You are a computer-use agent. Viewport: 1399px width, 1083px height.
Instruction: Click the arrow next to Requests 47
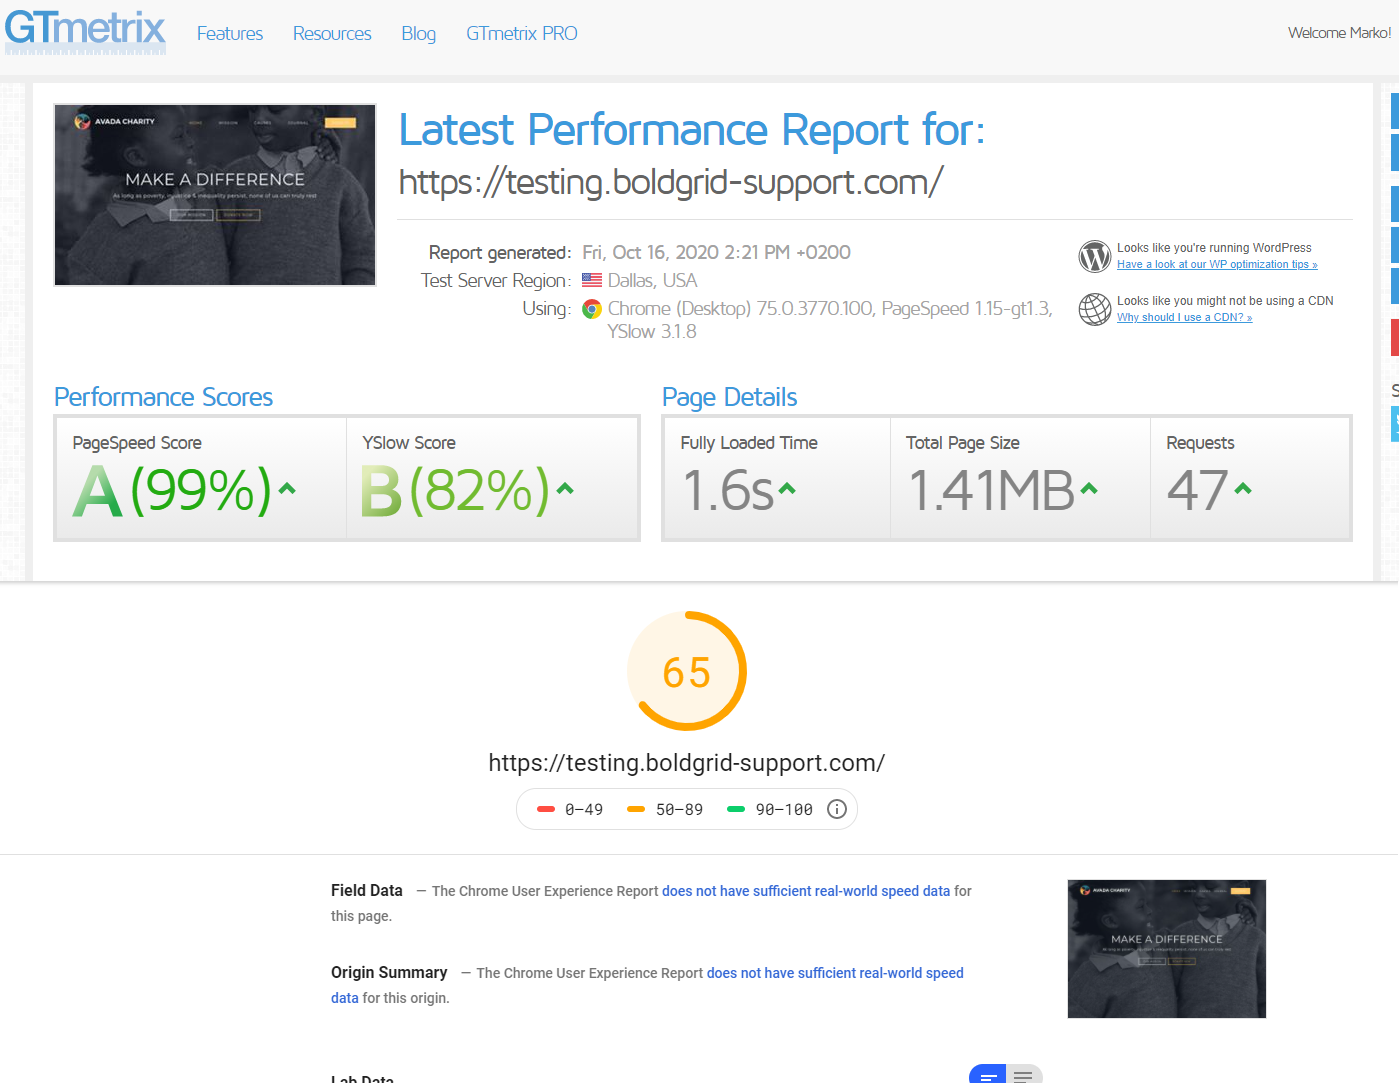pyautogui.click(x=1243, y=489)
